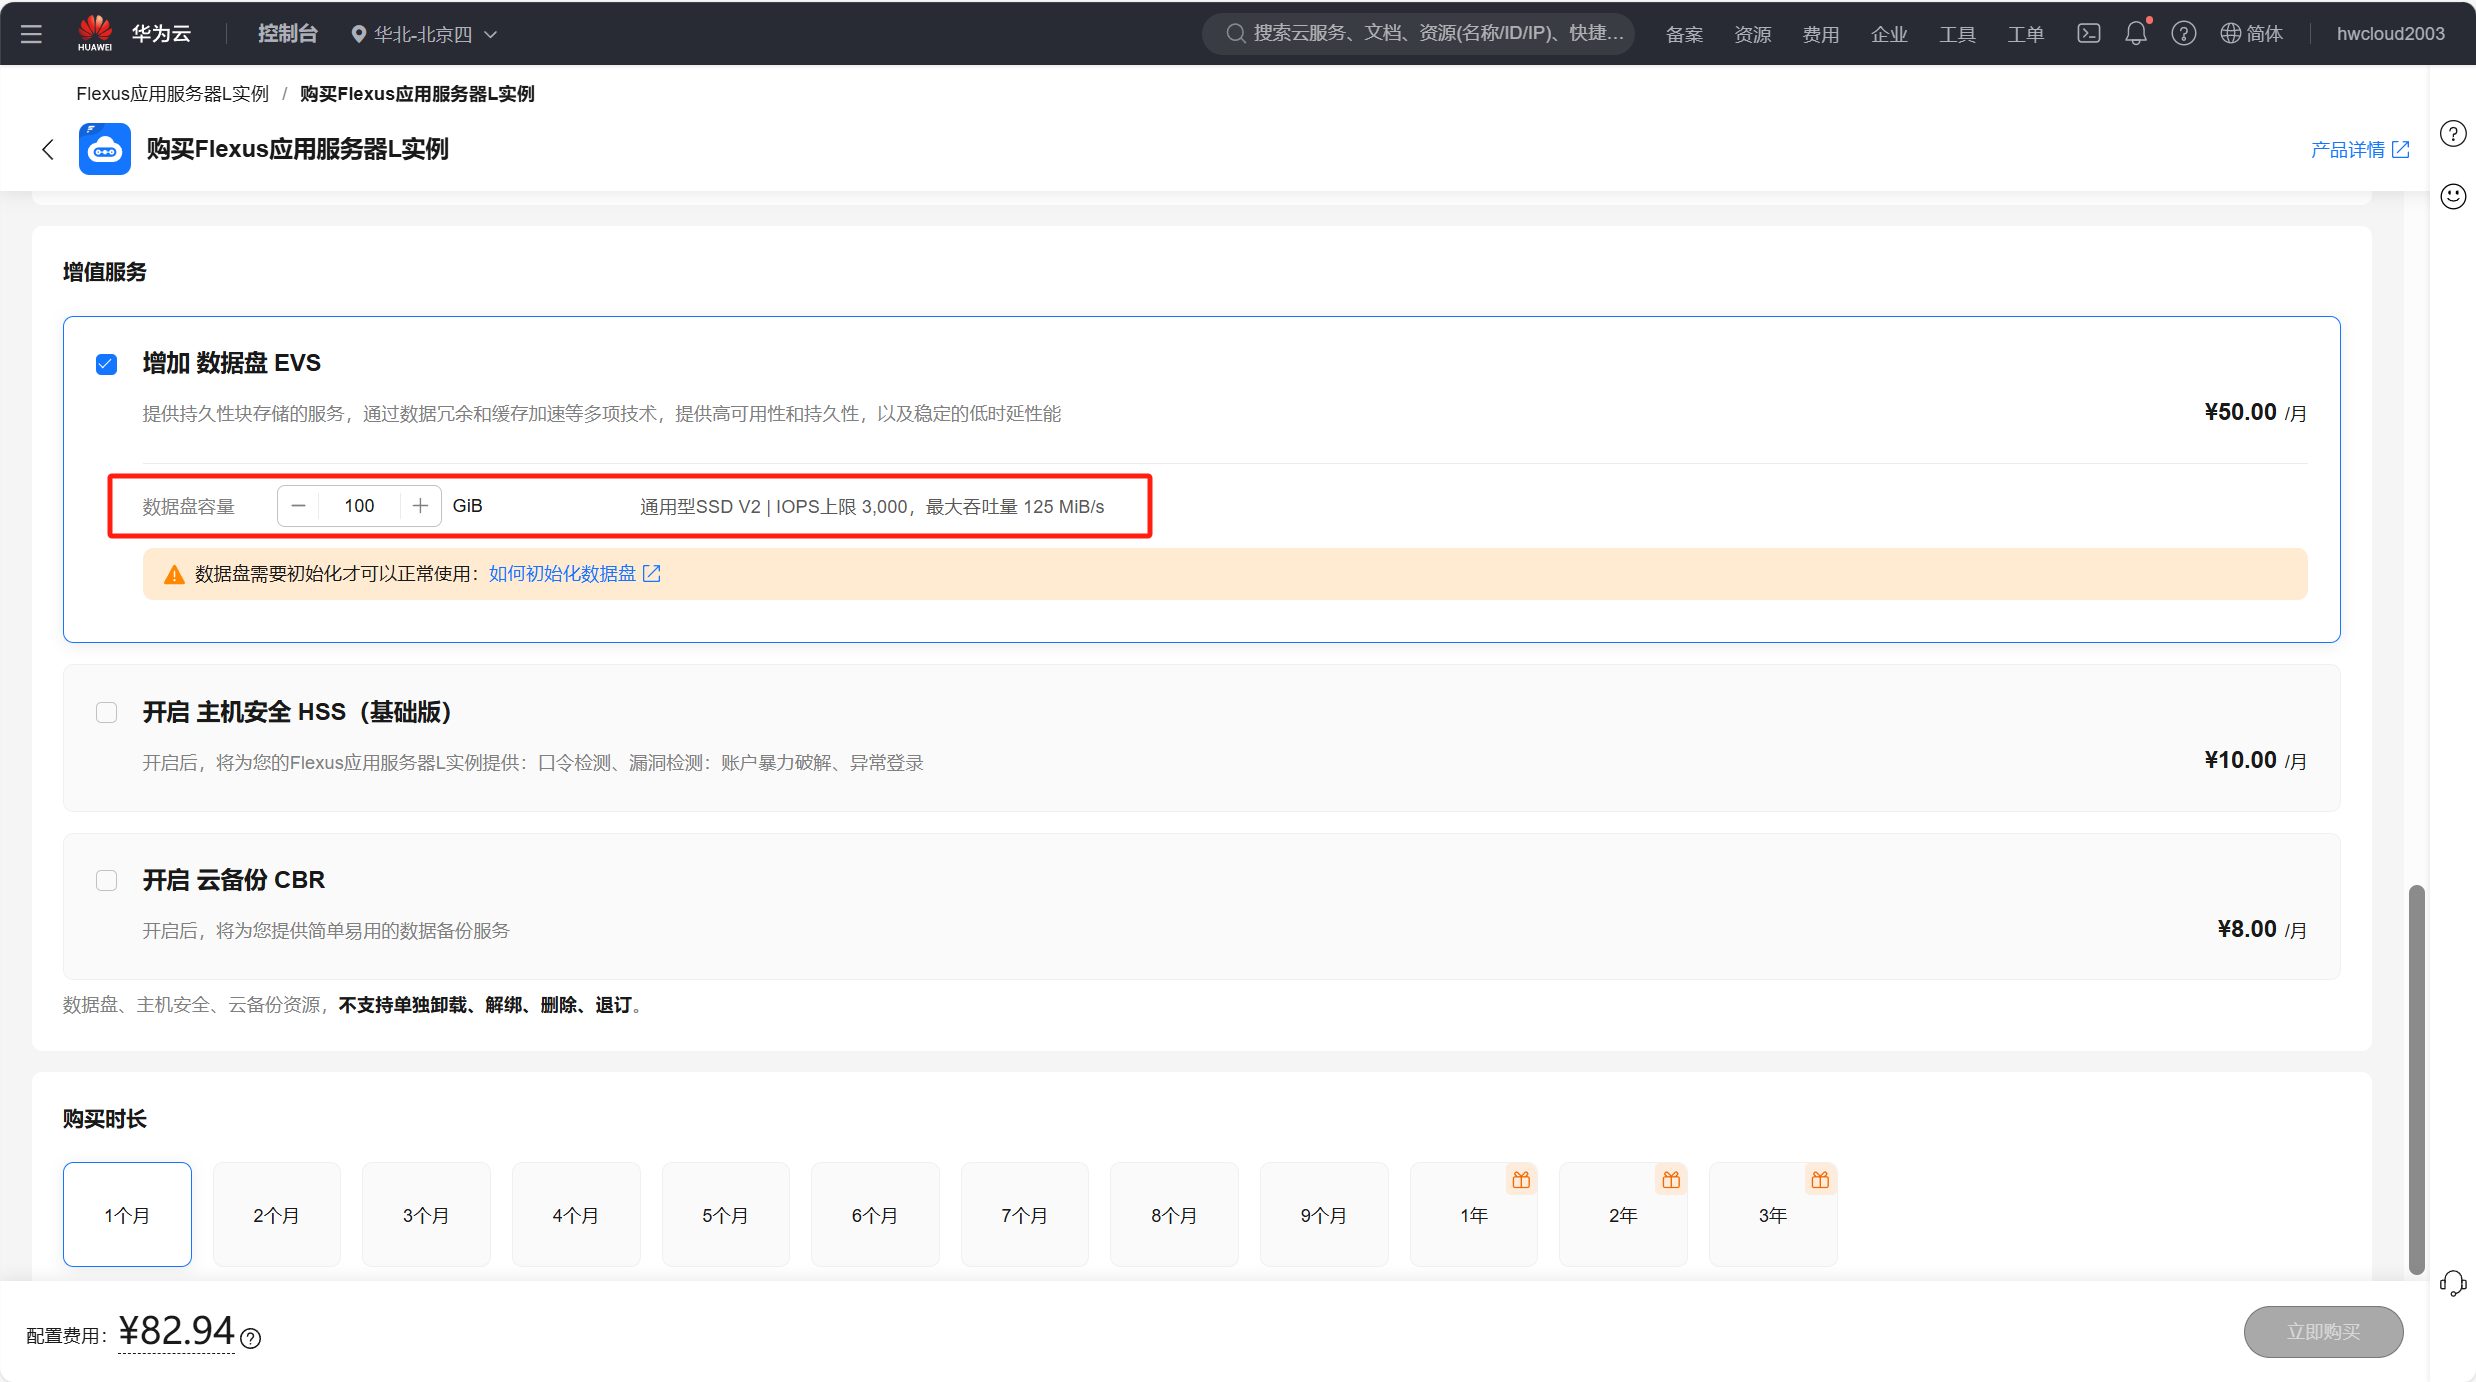Click the search cloud services field
2476x1382 pixels.
click(1420, 34)
